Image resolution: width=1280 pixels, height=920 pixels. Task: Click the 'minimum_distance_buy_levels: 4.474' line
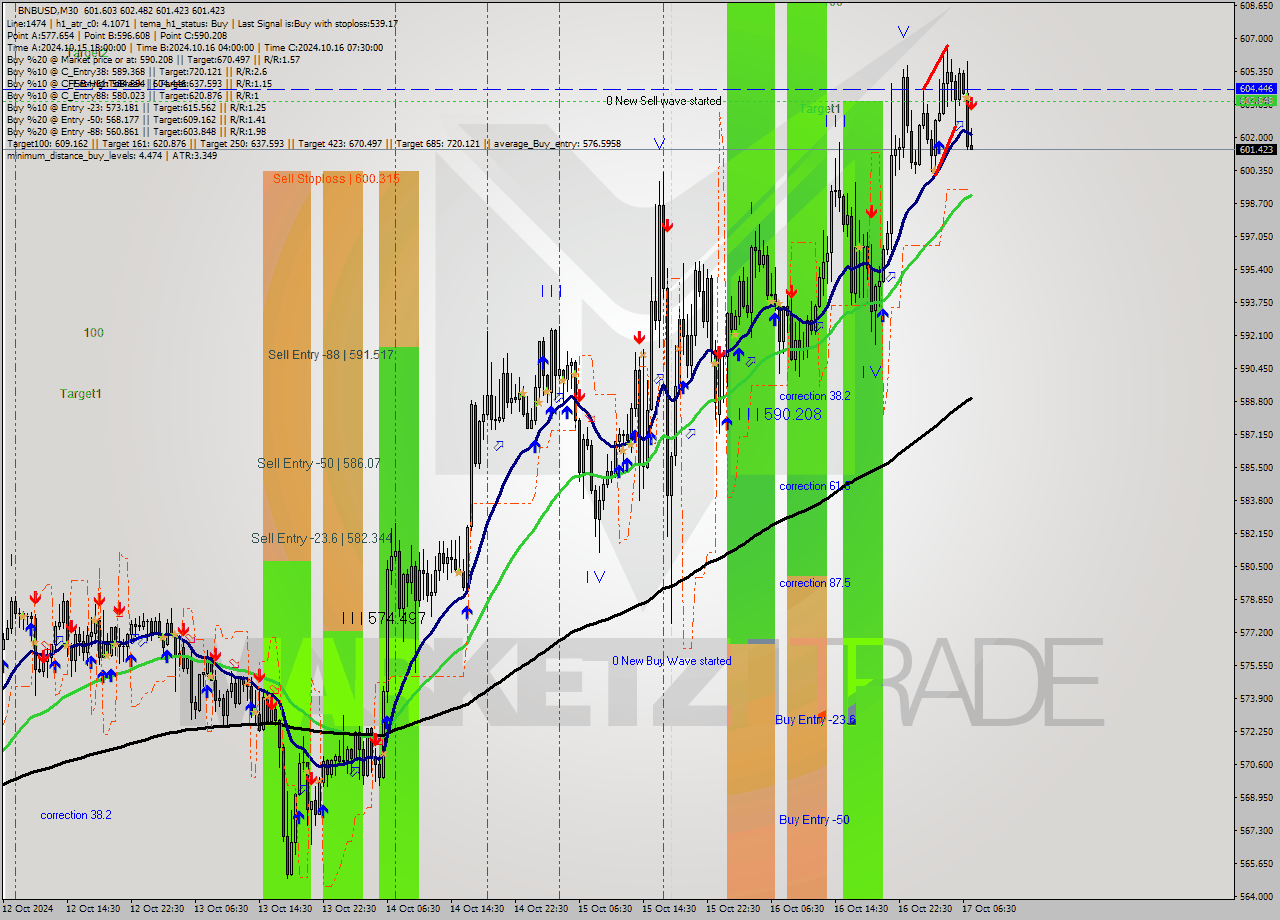tap(111, 155)
